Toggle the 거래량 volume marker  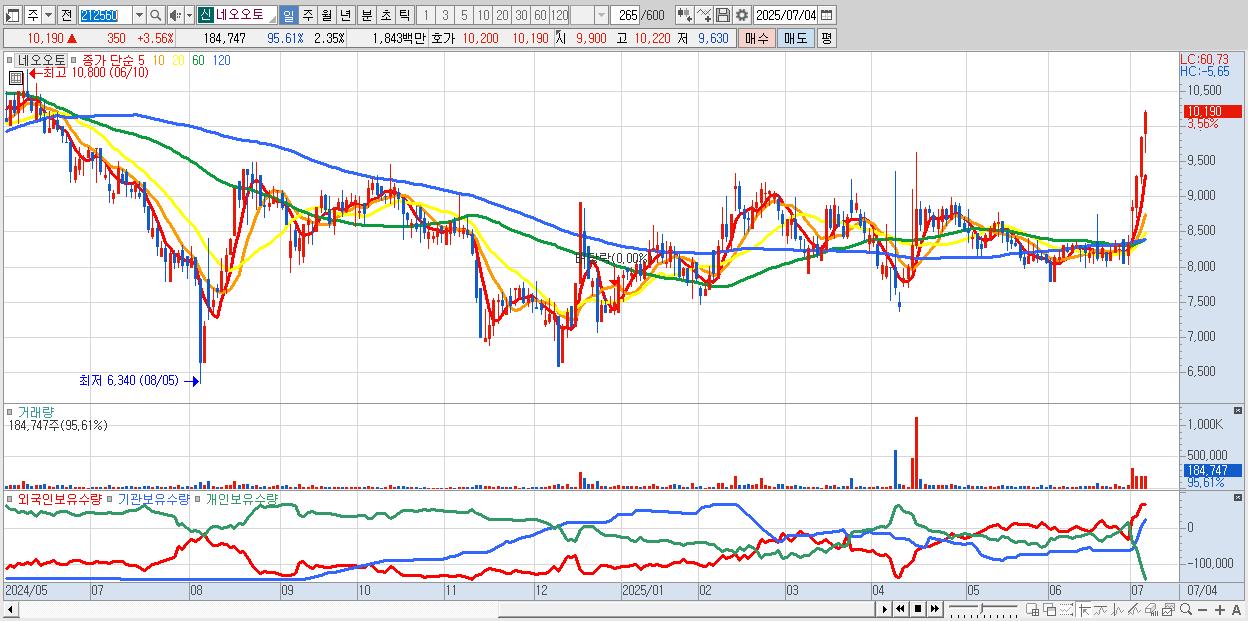(x=11, y=411)
